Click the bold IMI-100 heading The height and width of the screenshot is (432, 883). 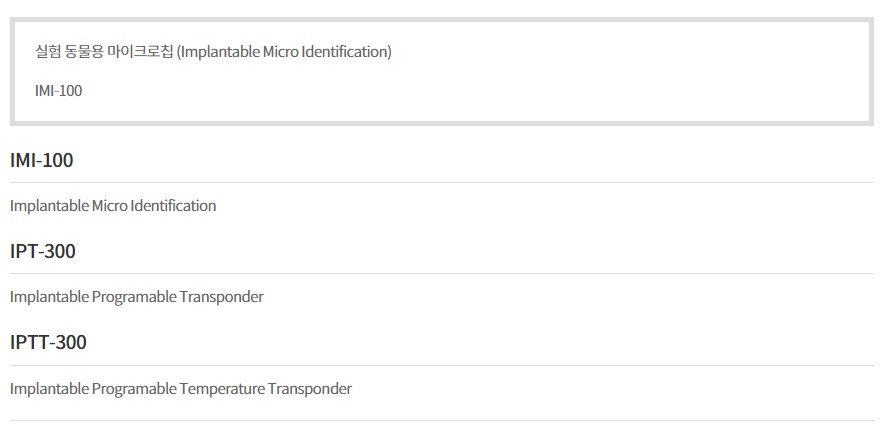(42, 160)
